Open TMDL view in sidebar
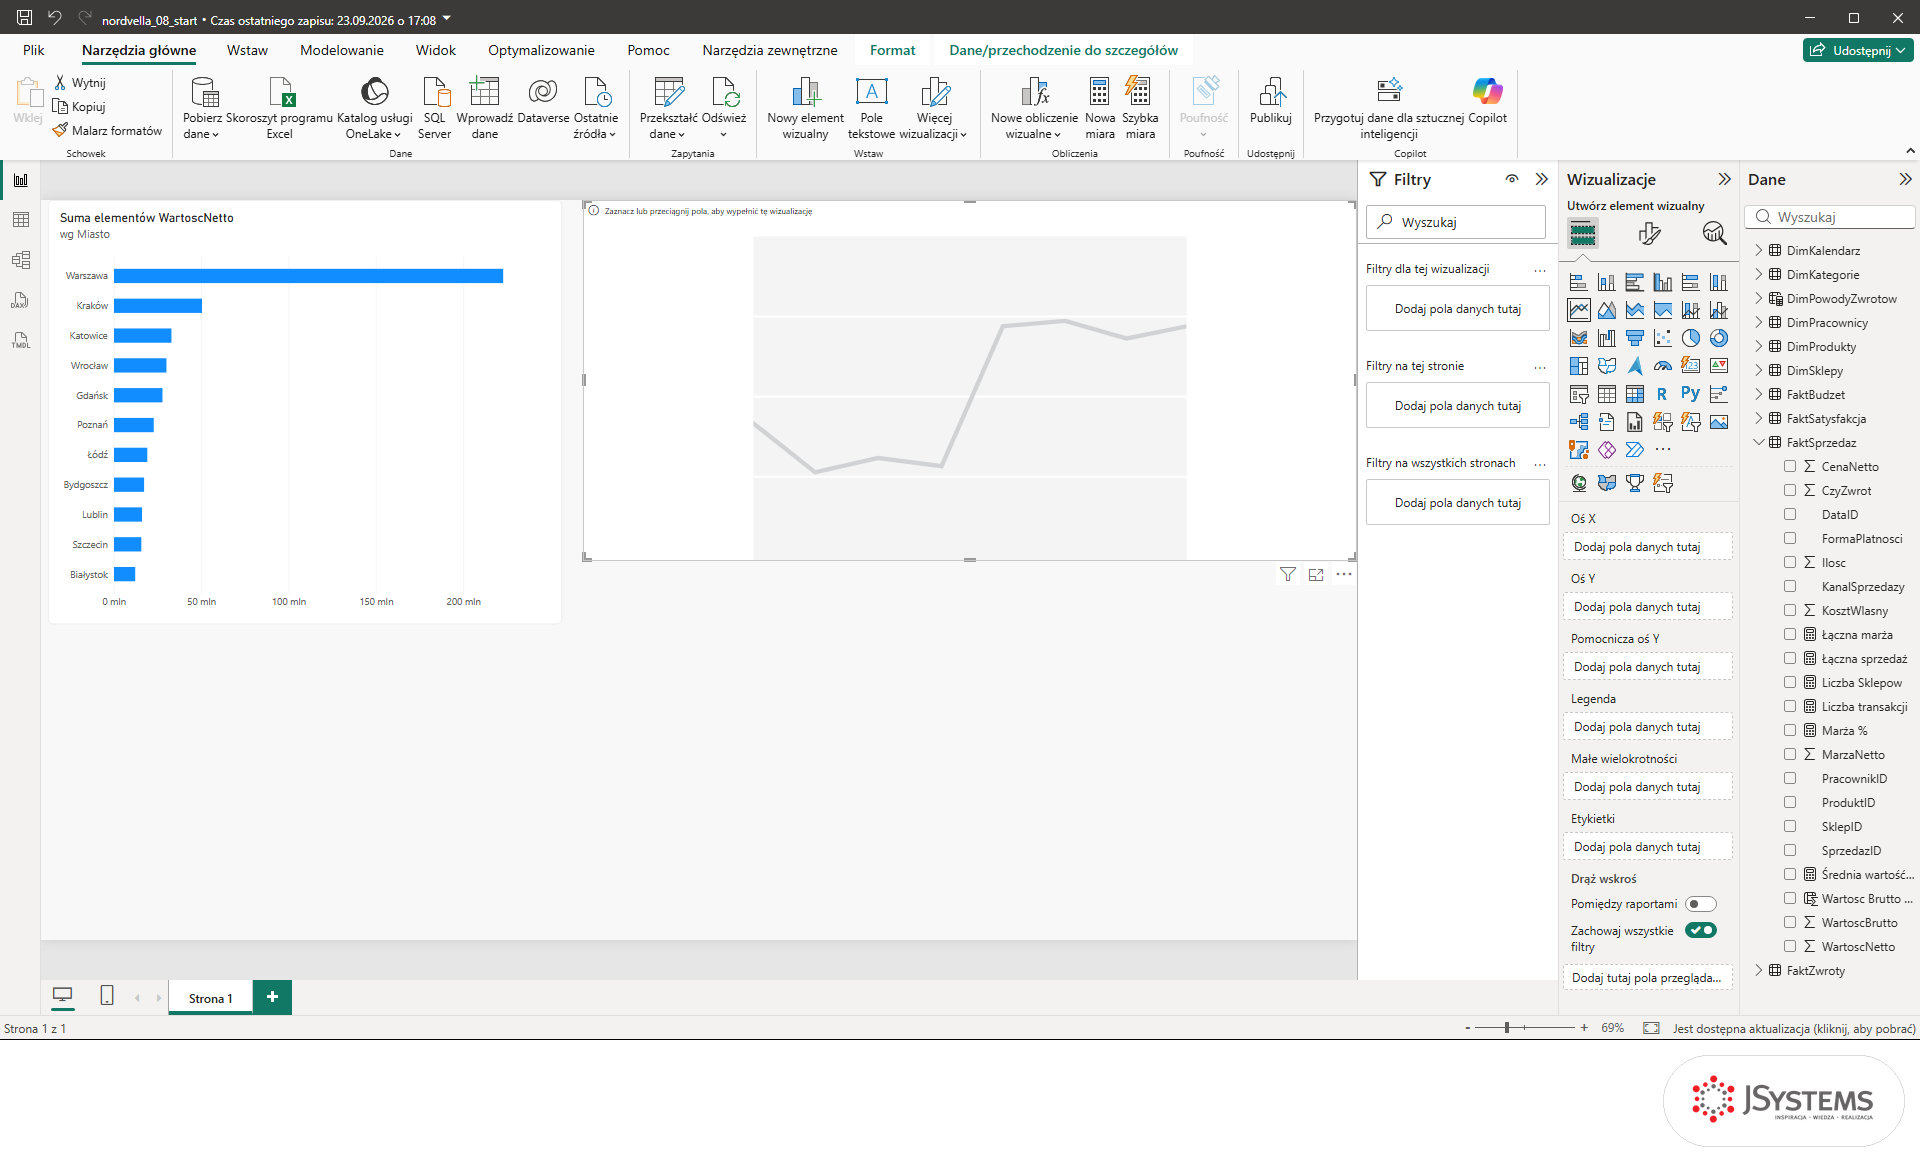 pos(21,340)
